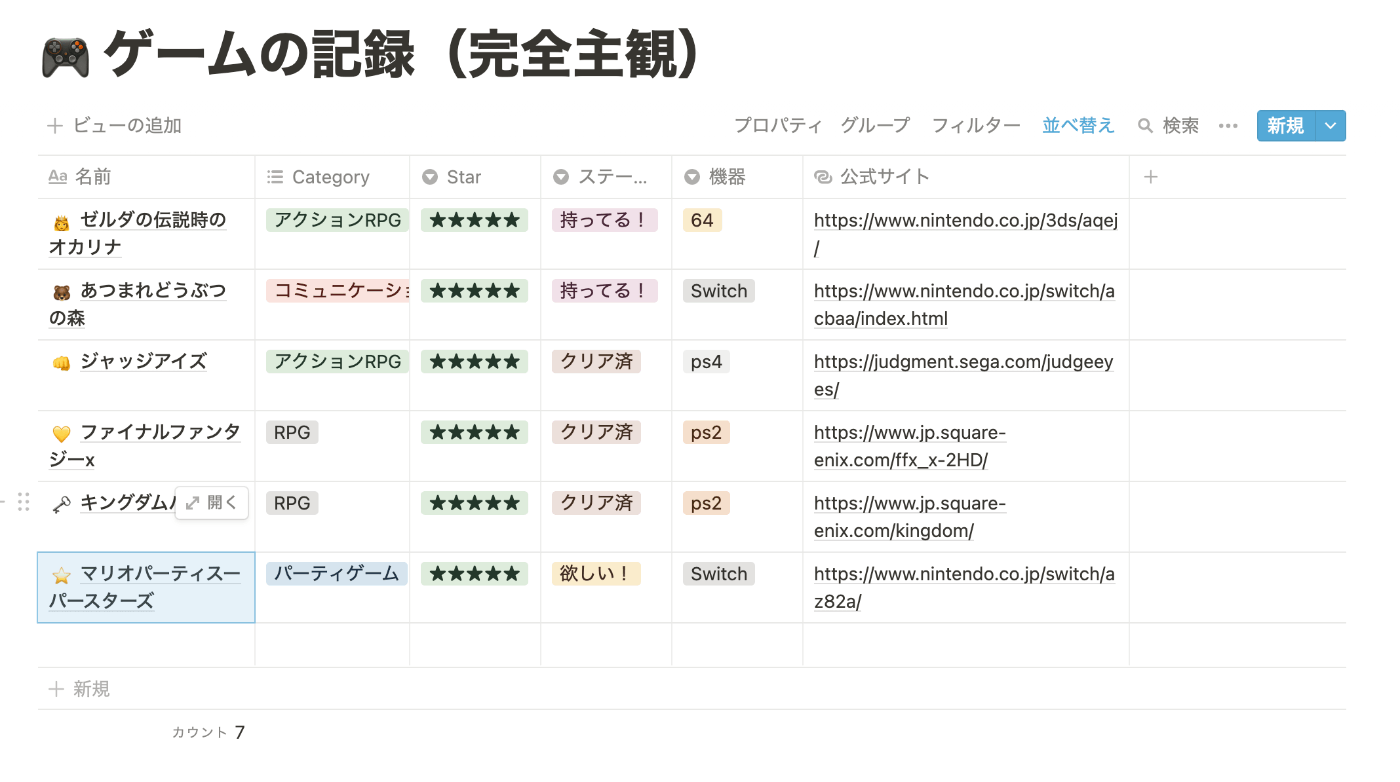Click the blue パーティゲーム tag

point(337,574)
